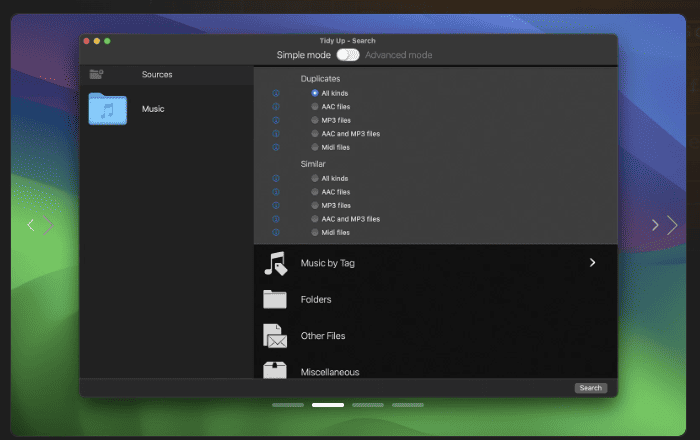Select Duplicates MP3 files radio button
Image resolution: width=700 pixels, height=440 pixels.
point(315,120)
